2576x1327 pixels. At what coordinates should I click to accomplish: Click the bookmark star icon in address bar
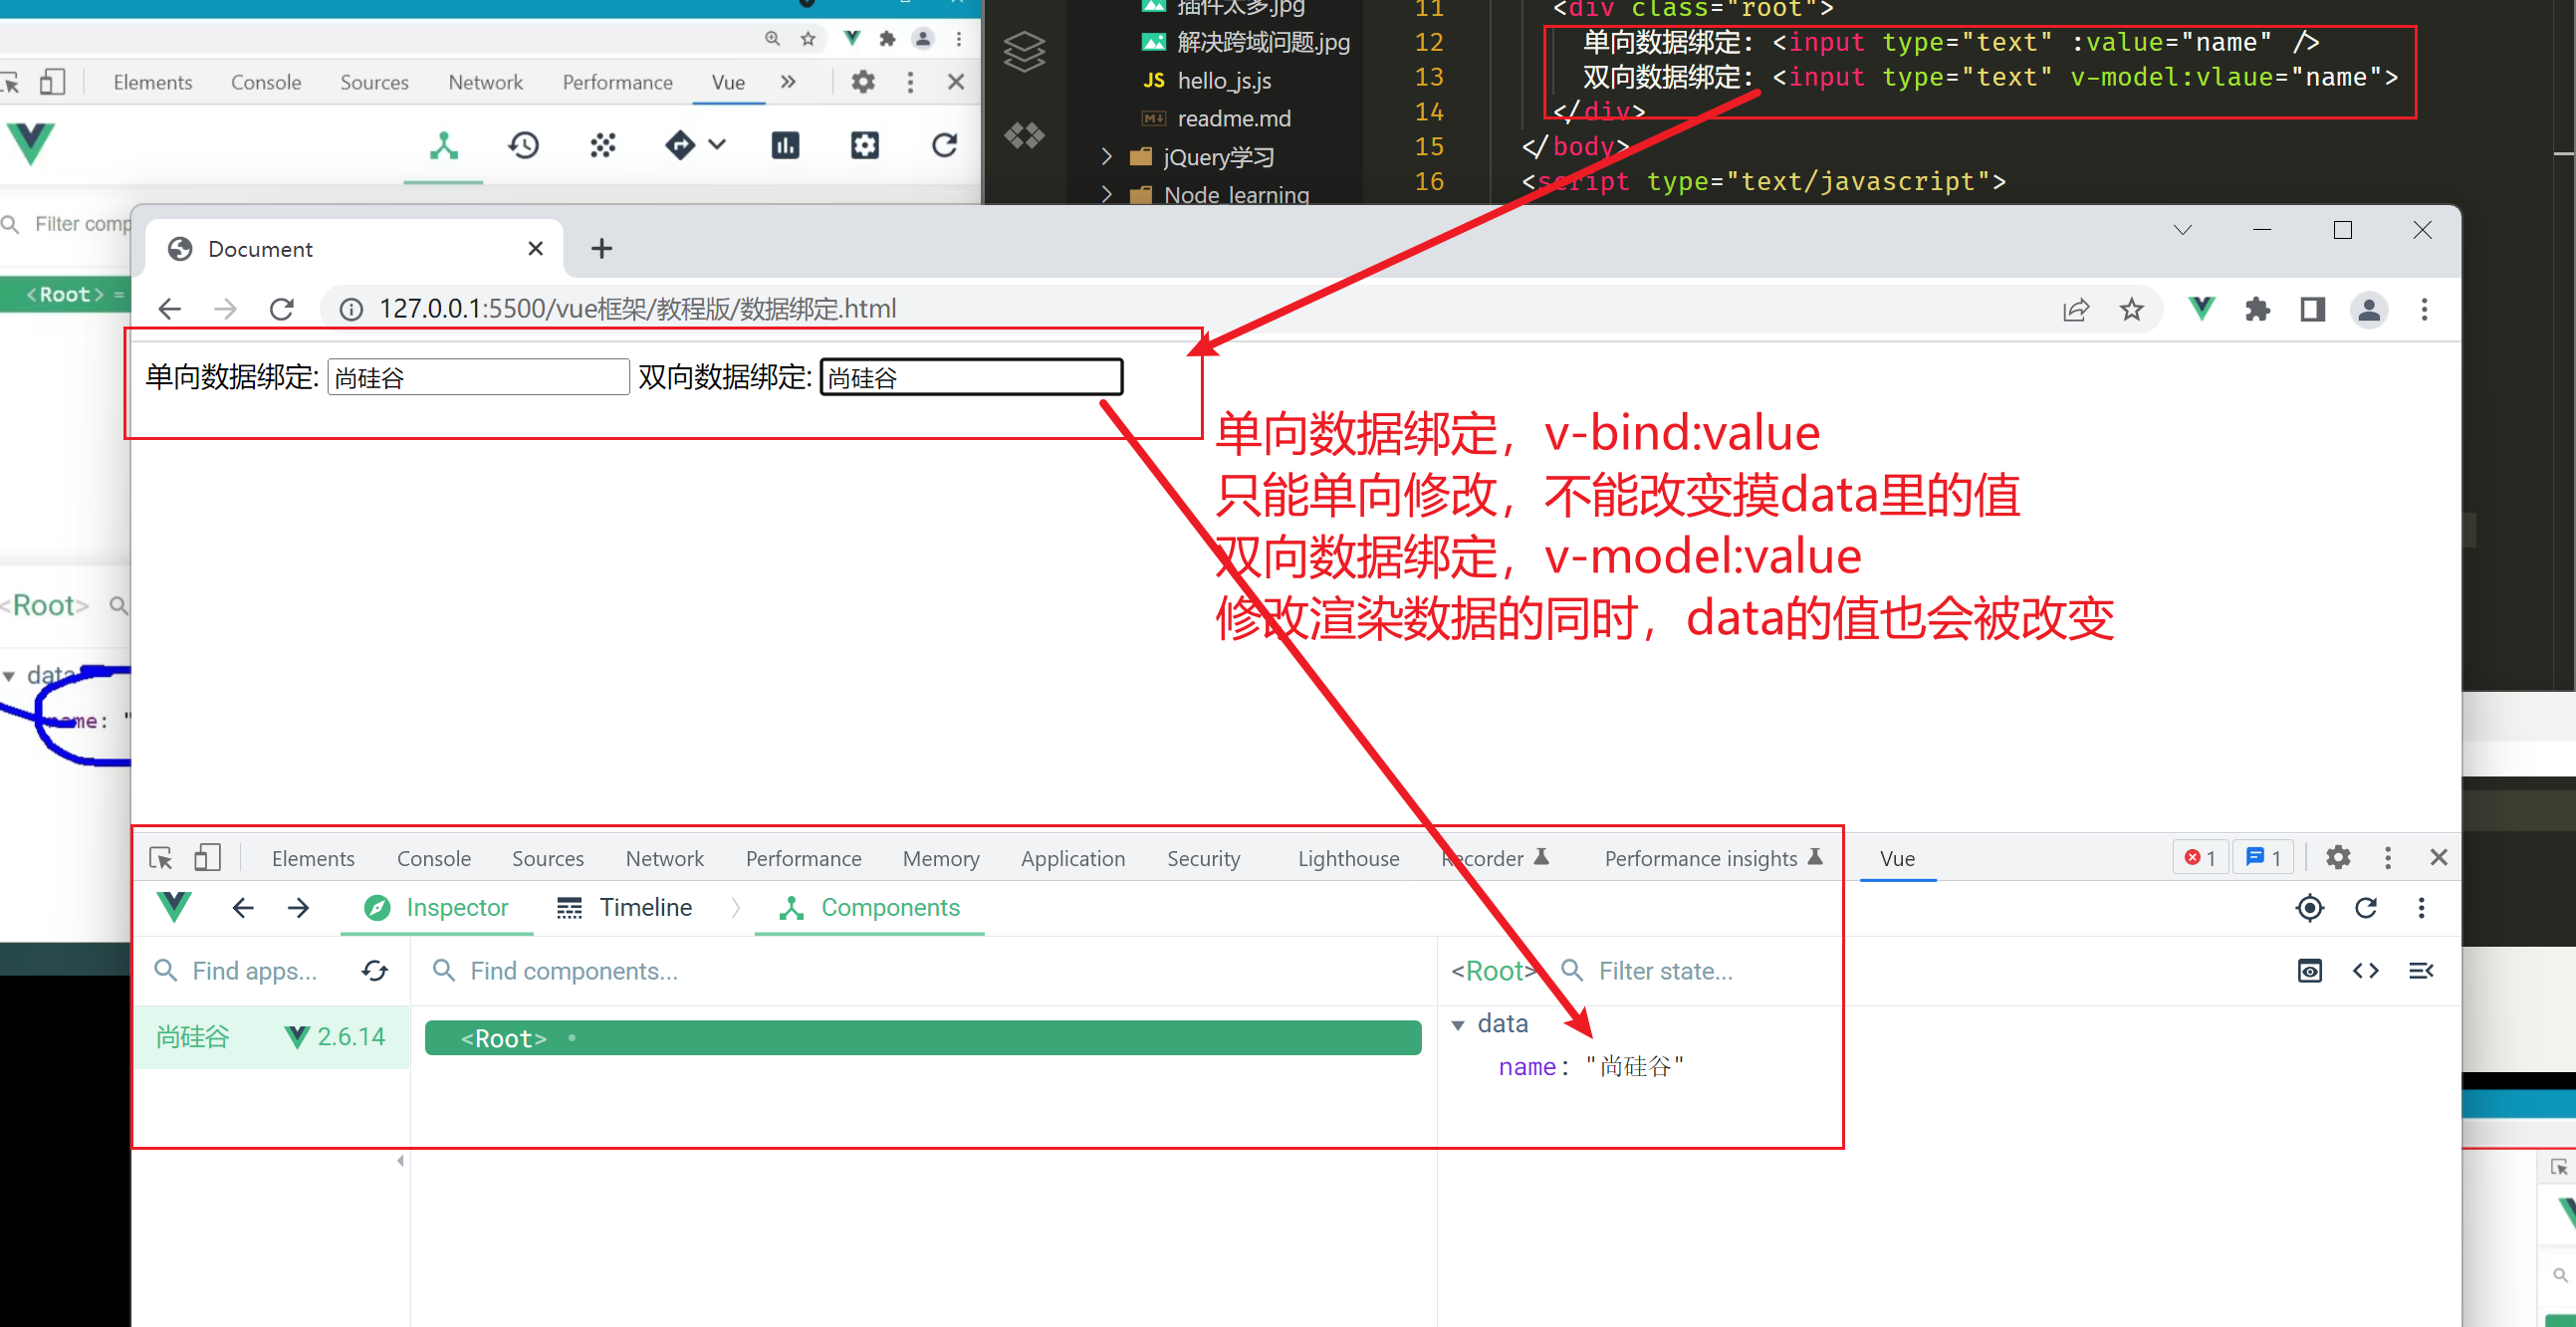click(2131, 310)
